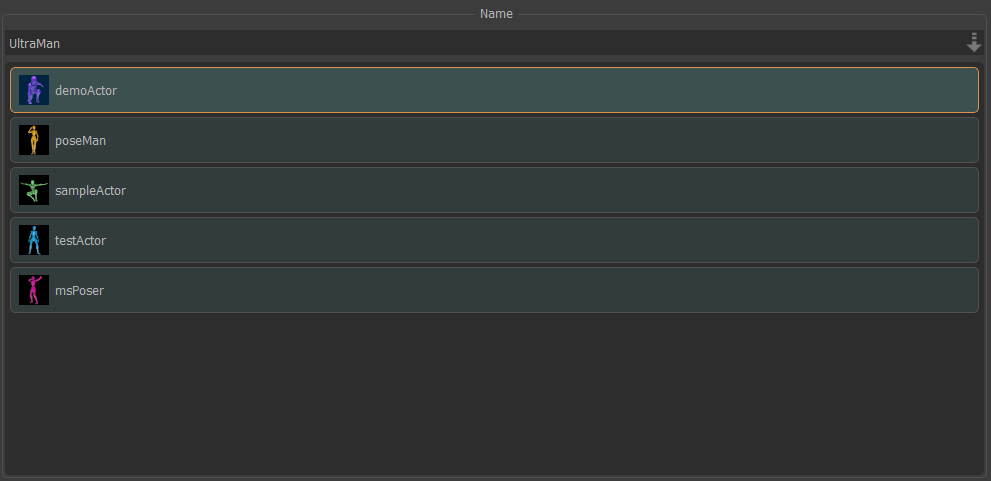The image size is (991, 481).
Task: Click the pink msPoser figure thumbnail
Action: pos(34,290)
